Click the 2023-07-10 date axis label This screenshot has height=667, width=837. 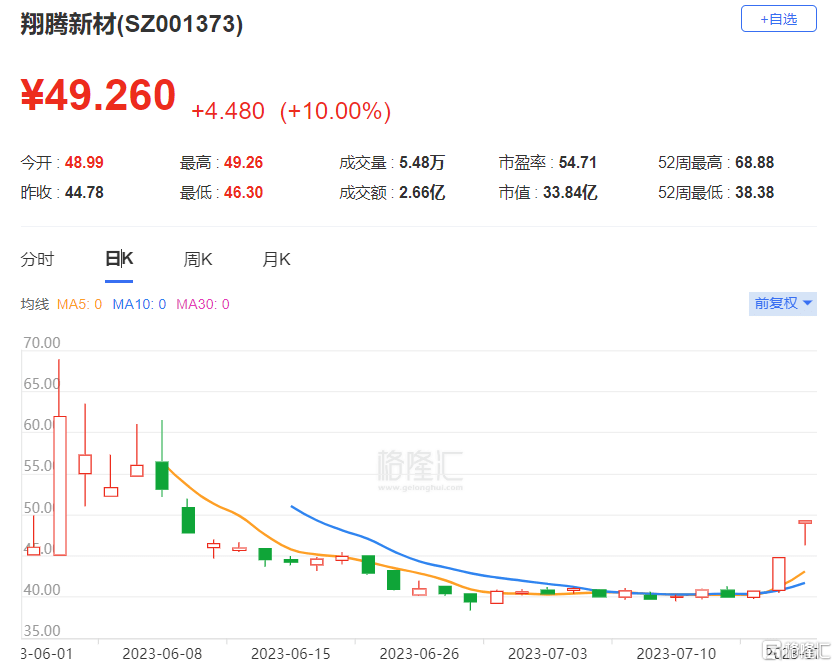tap(676, 653)
